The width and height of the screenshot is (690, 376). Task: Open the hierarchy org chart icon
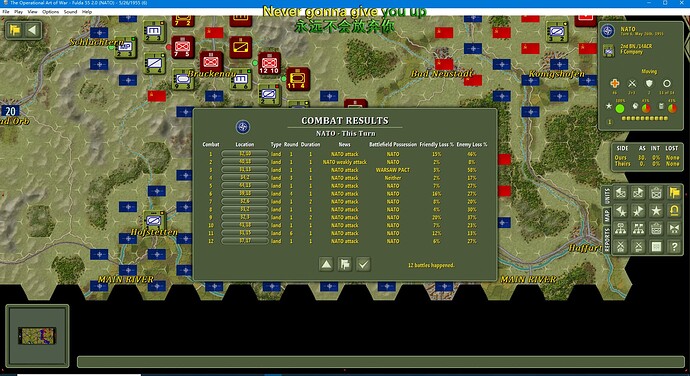coord(620,229)
